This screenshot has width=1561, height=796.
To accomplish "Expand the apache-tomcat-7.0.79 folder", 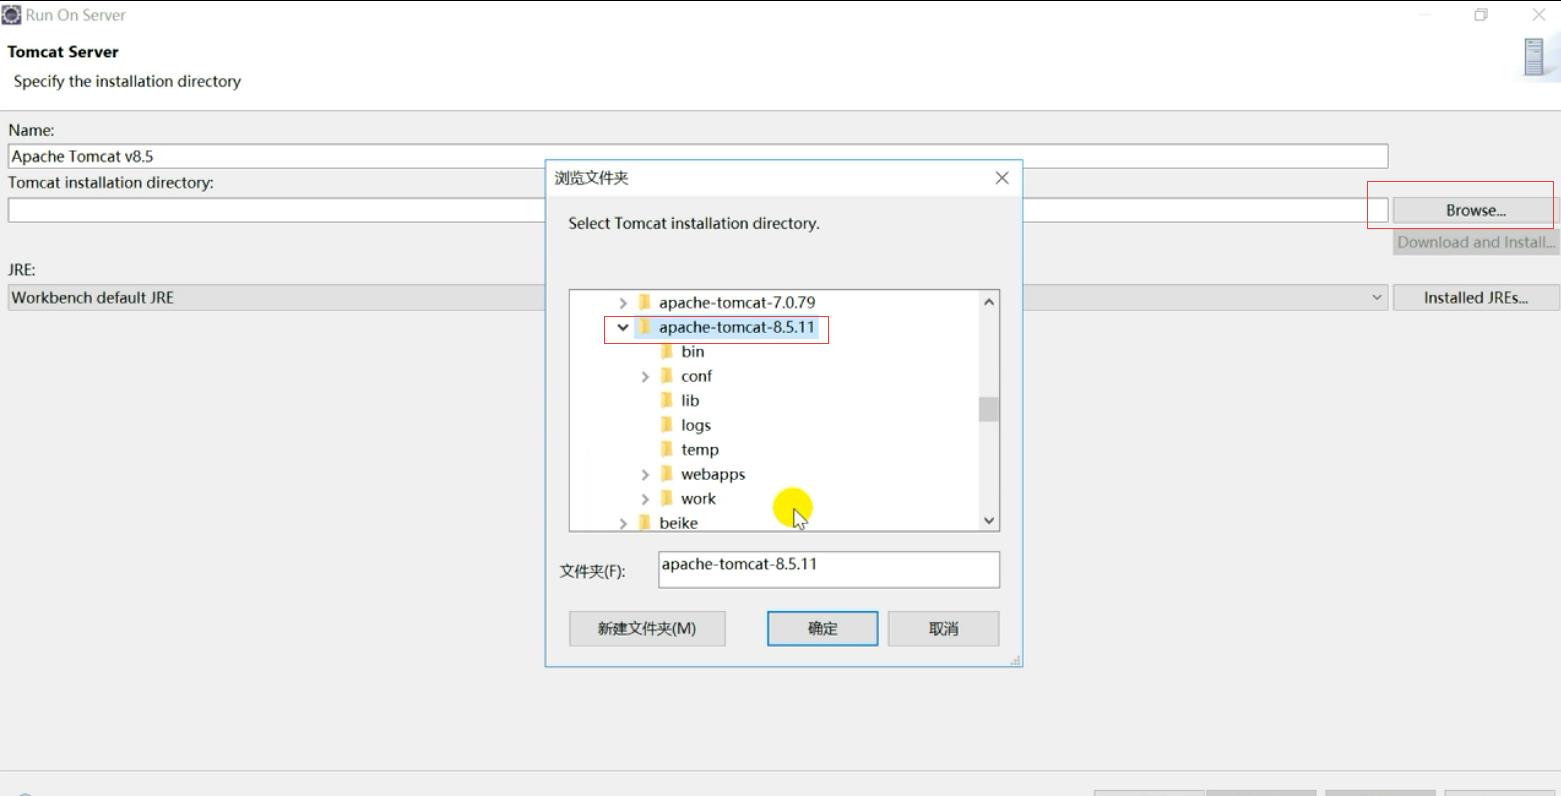I will point(623,302).
